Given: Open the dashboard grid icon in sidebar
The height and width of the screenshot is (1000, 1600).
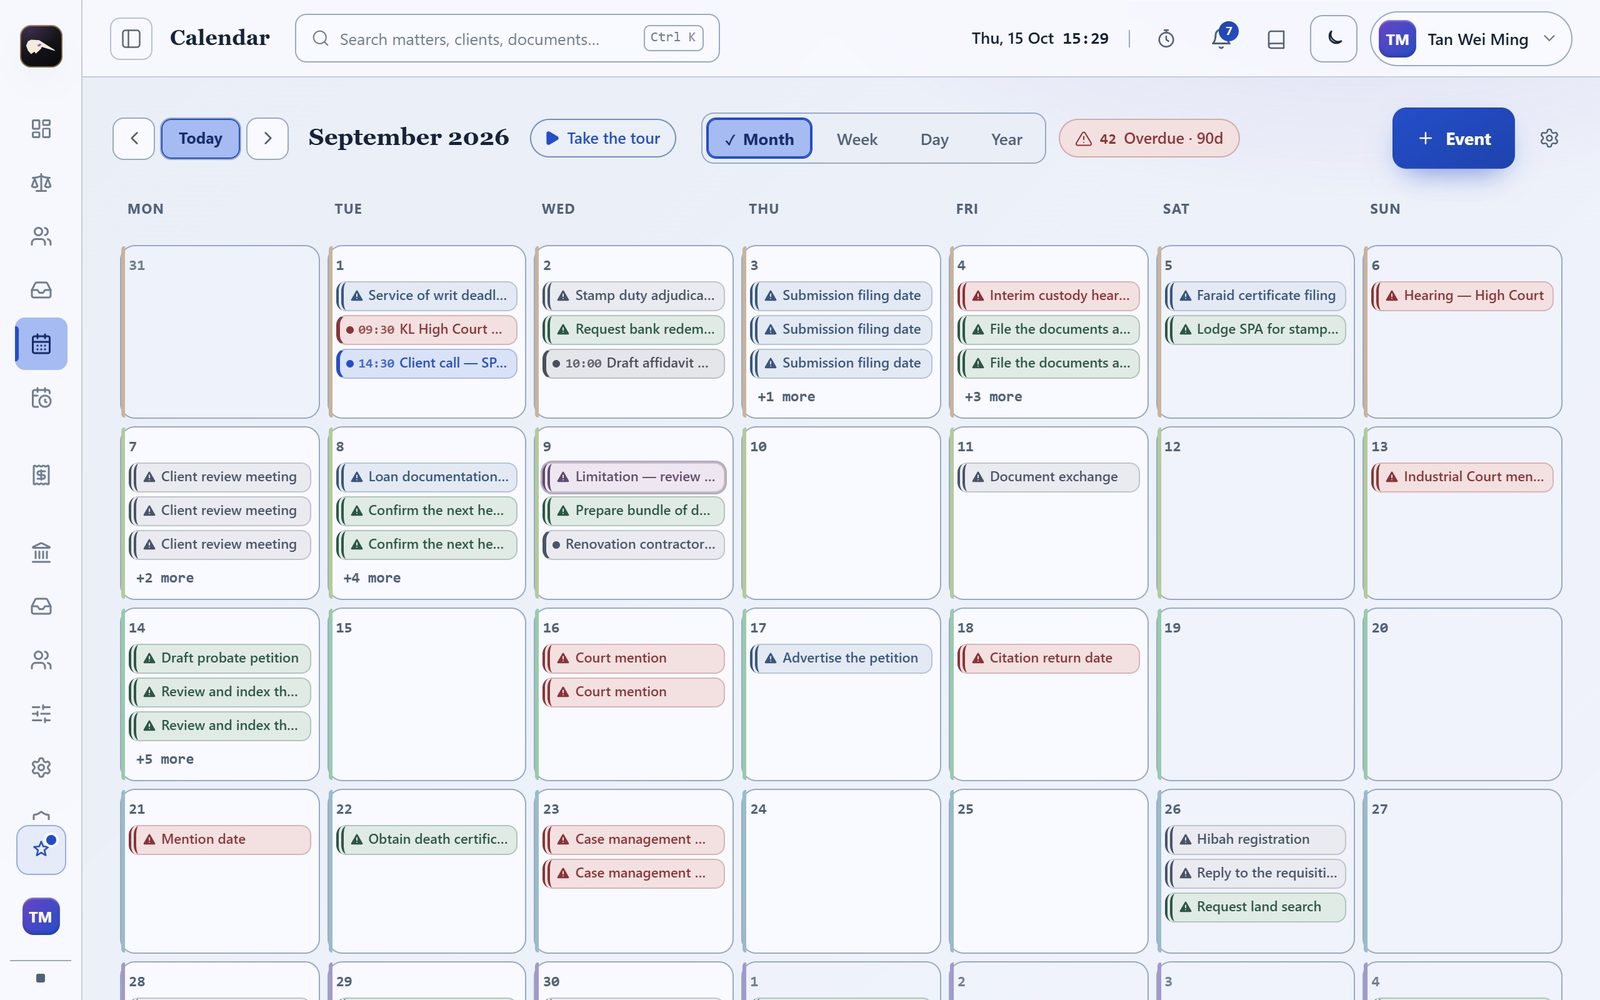Looking at the screenshot, I should point(41,129).
